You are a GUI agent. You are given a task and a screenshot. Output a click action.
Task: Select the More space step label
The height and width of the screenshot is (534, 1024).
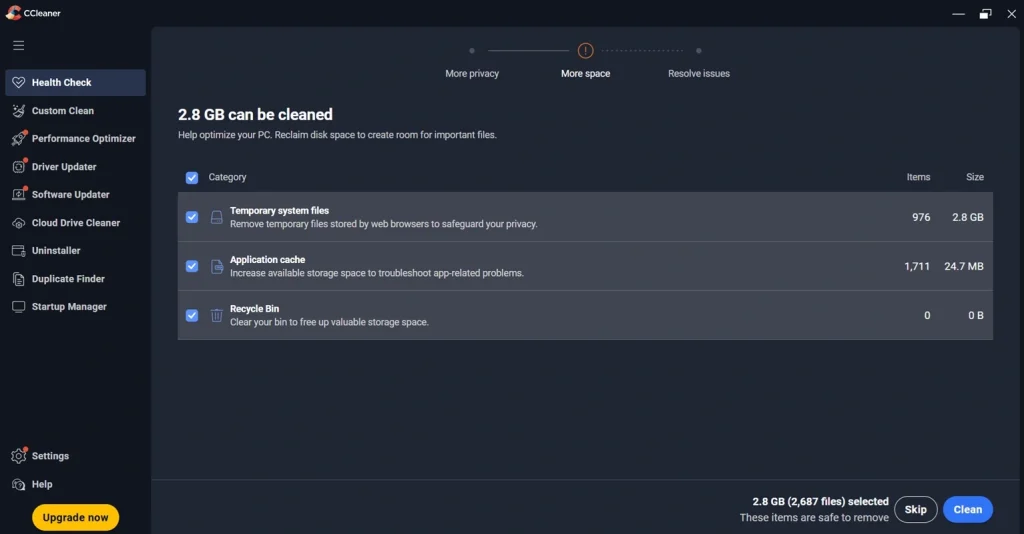click(585, 74)
